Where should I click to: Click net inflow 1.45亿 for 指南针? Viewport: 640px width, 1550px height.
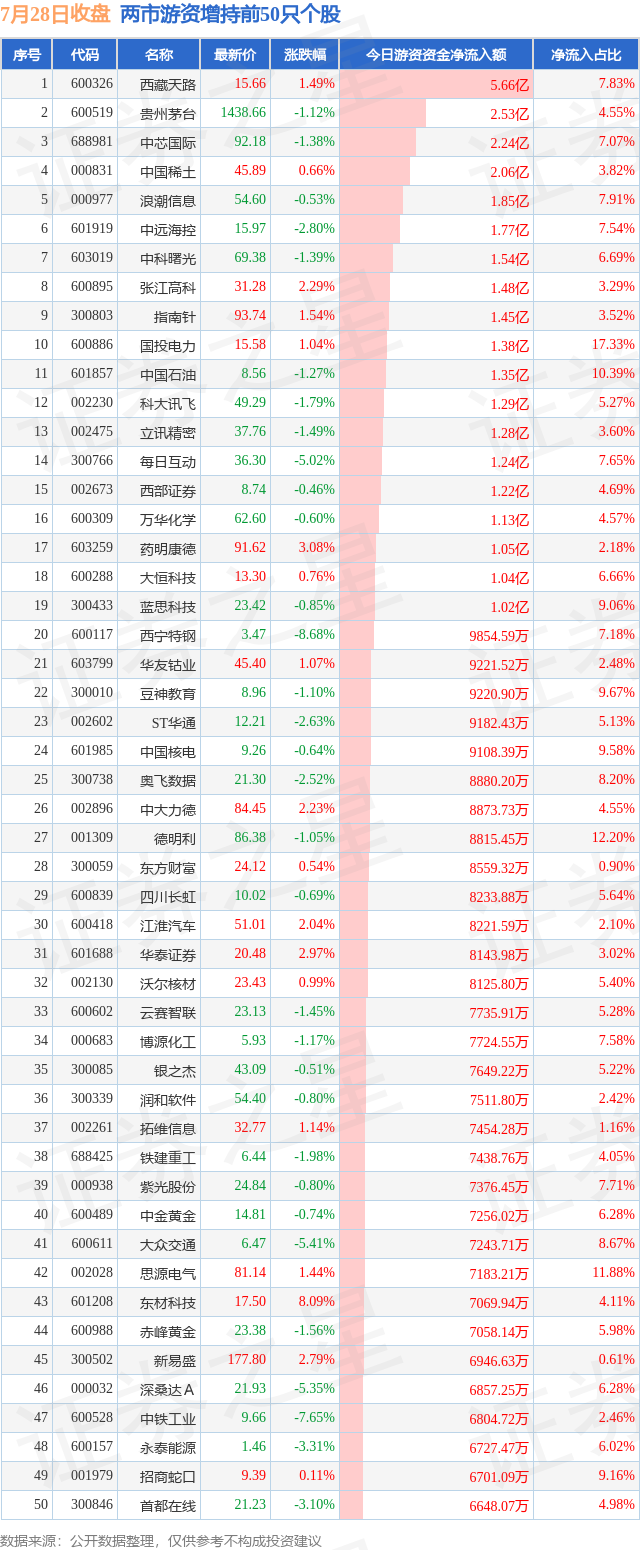[x=510, y=317]
